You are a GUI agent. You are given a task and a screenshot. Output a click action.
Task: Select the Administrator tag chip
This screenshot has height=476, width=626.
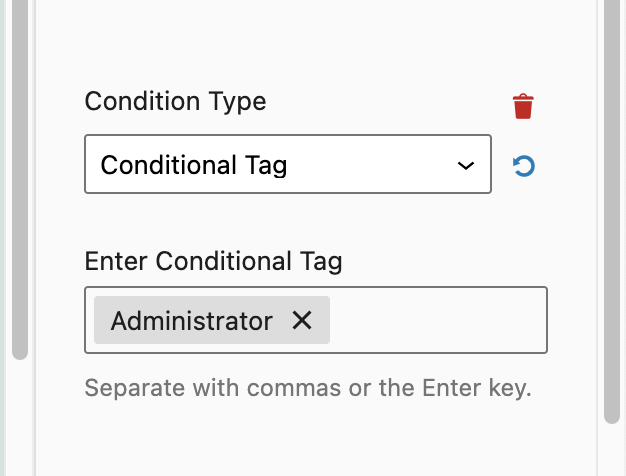(x=191, y=320)
